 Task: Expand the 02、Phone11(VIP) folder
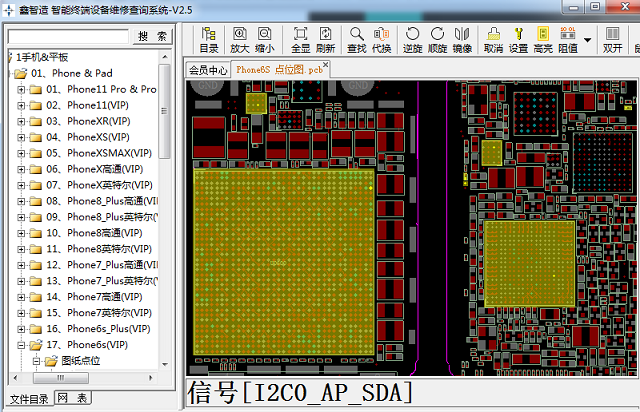21,105
